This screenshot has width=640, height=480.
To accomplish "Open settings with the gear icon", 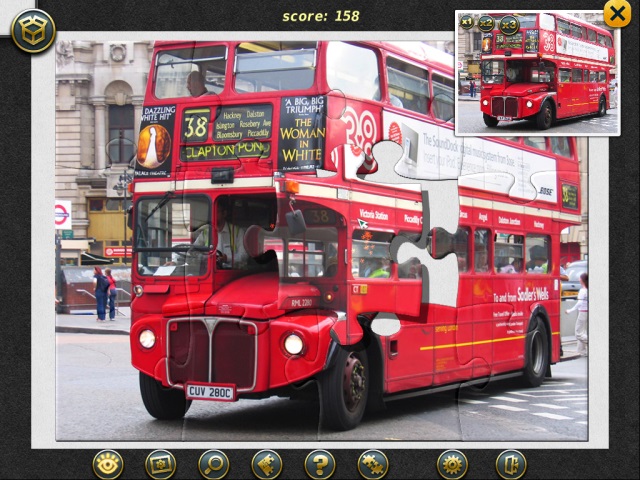I will click(451, 464).
